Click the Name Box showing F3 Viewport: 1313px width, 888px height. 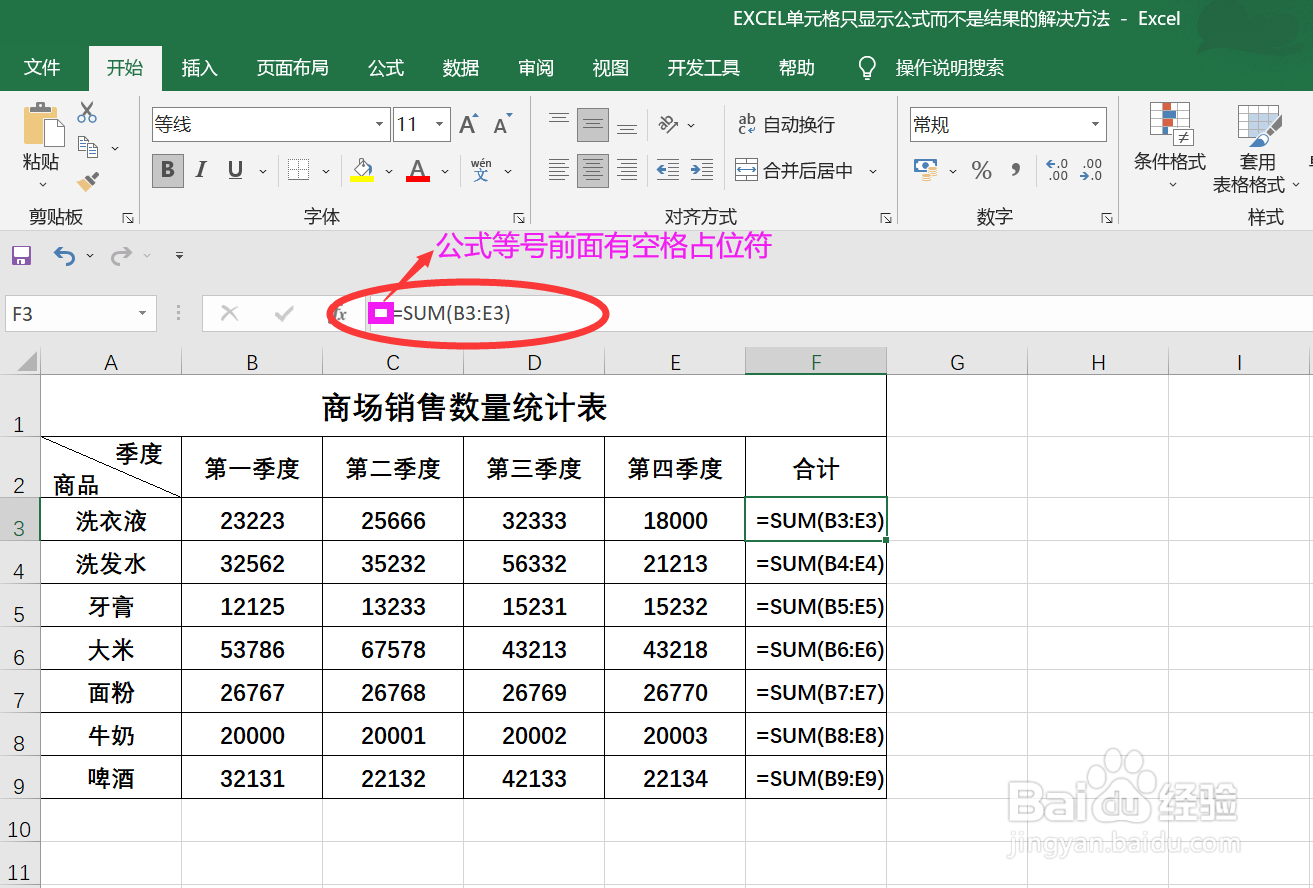[x=80, y=314]
